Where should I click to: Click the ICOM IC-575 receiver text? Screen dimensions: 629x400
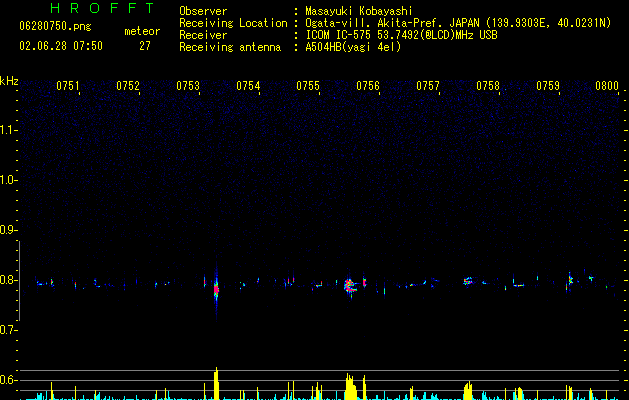[x=401, y=35]
